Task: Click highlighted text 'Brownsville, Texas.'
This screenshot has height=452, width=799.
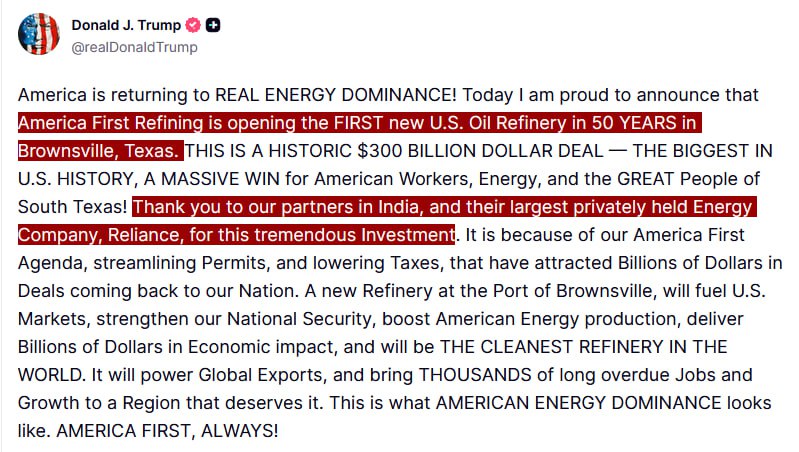Action: click(x=100, y=152)
